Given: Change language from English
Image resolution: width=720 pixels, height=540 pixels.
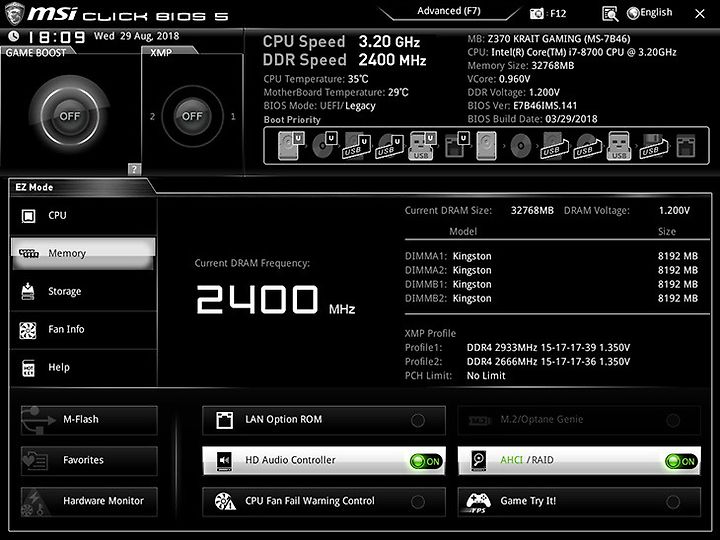Looking at the screenshot, I should pyautogui.click(x=656, y=12).
